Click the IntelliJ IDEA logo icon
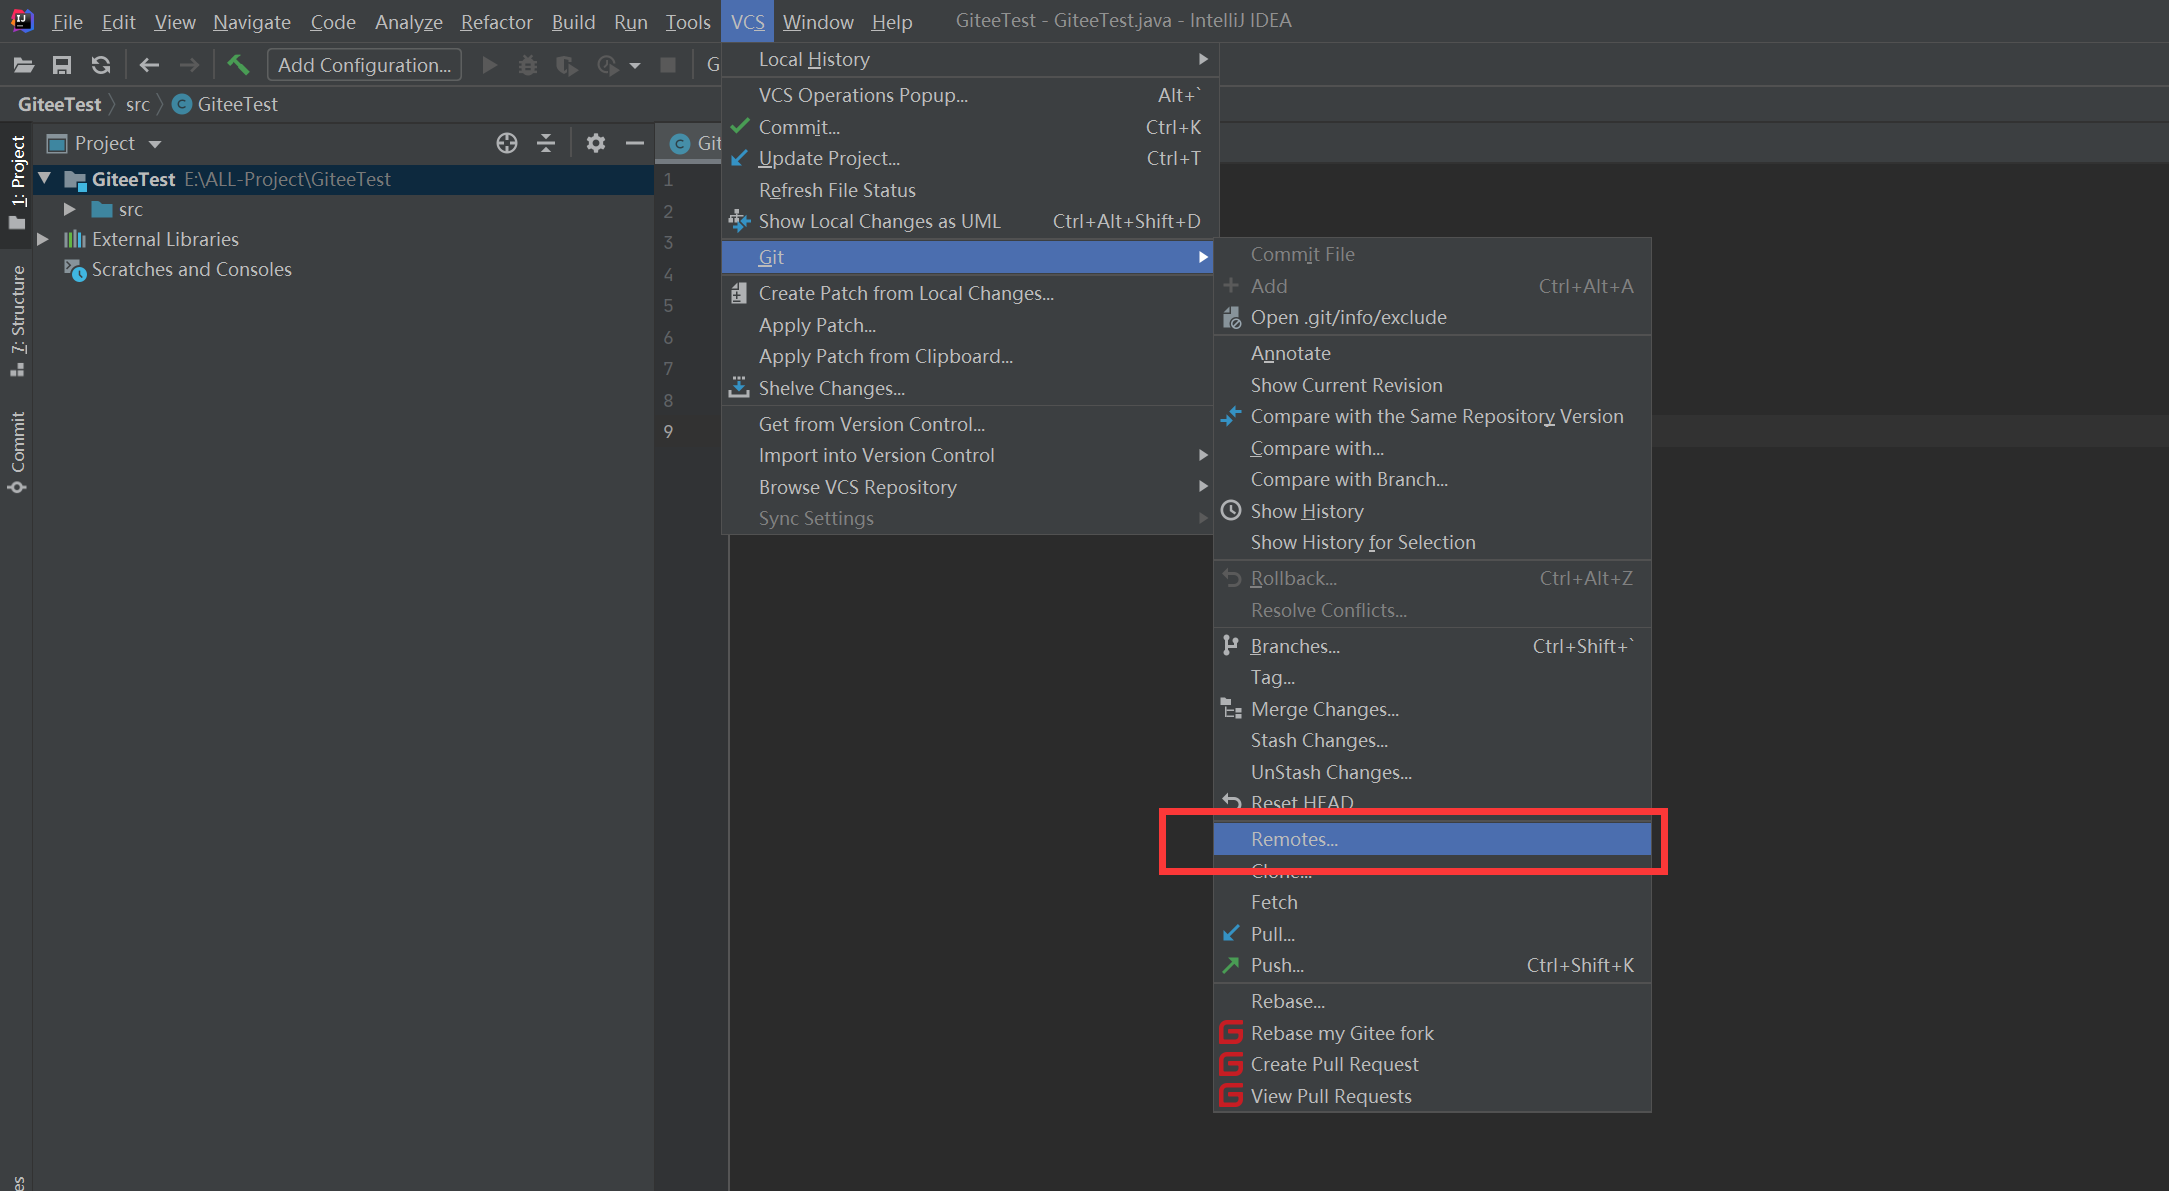 pyautogui.click(x=22, y=20)
